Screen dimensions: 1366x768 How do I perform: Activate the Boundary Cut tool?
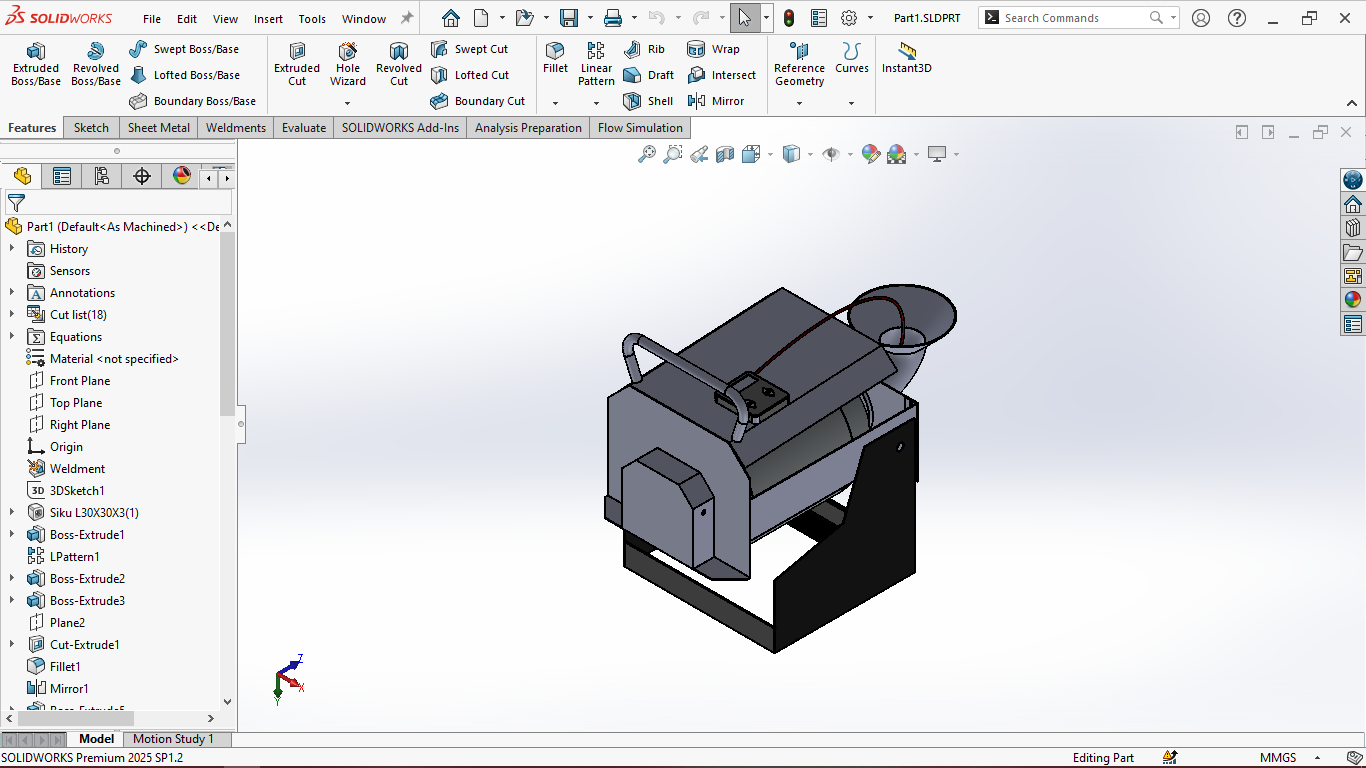click(x=478, y=101)
